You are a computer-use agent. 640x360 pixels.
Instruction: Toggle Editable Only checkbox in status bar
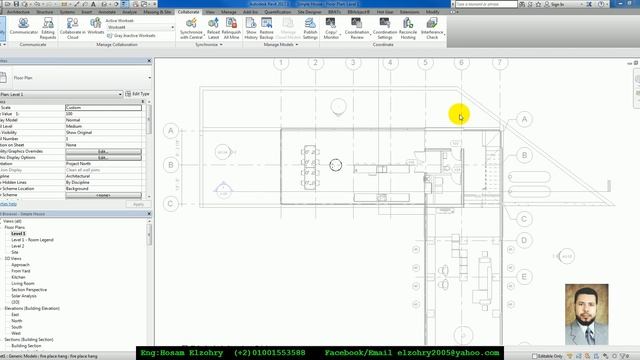click(x=534, y=356)
